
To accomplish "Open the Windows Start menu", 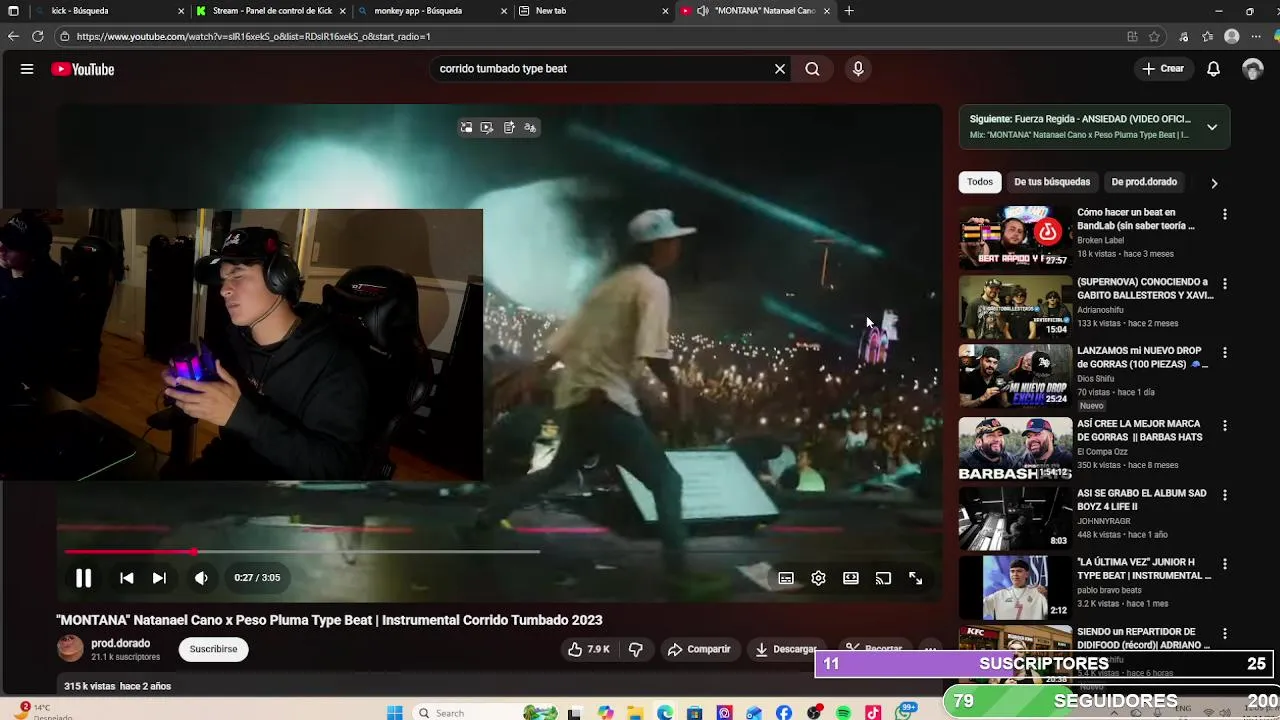I will pos(395,713).
